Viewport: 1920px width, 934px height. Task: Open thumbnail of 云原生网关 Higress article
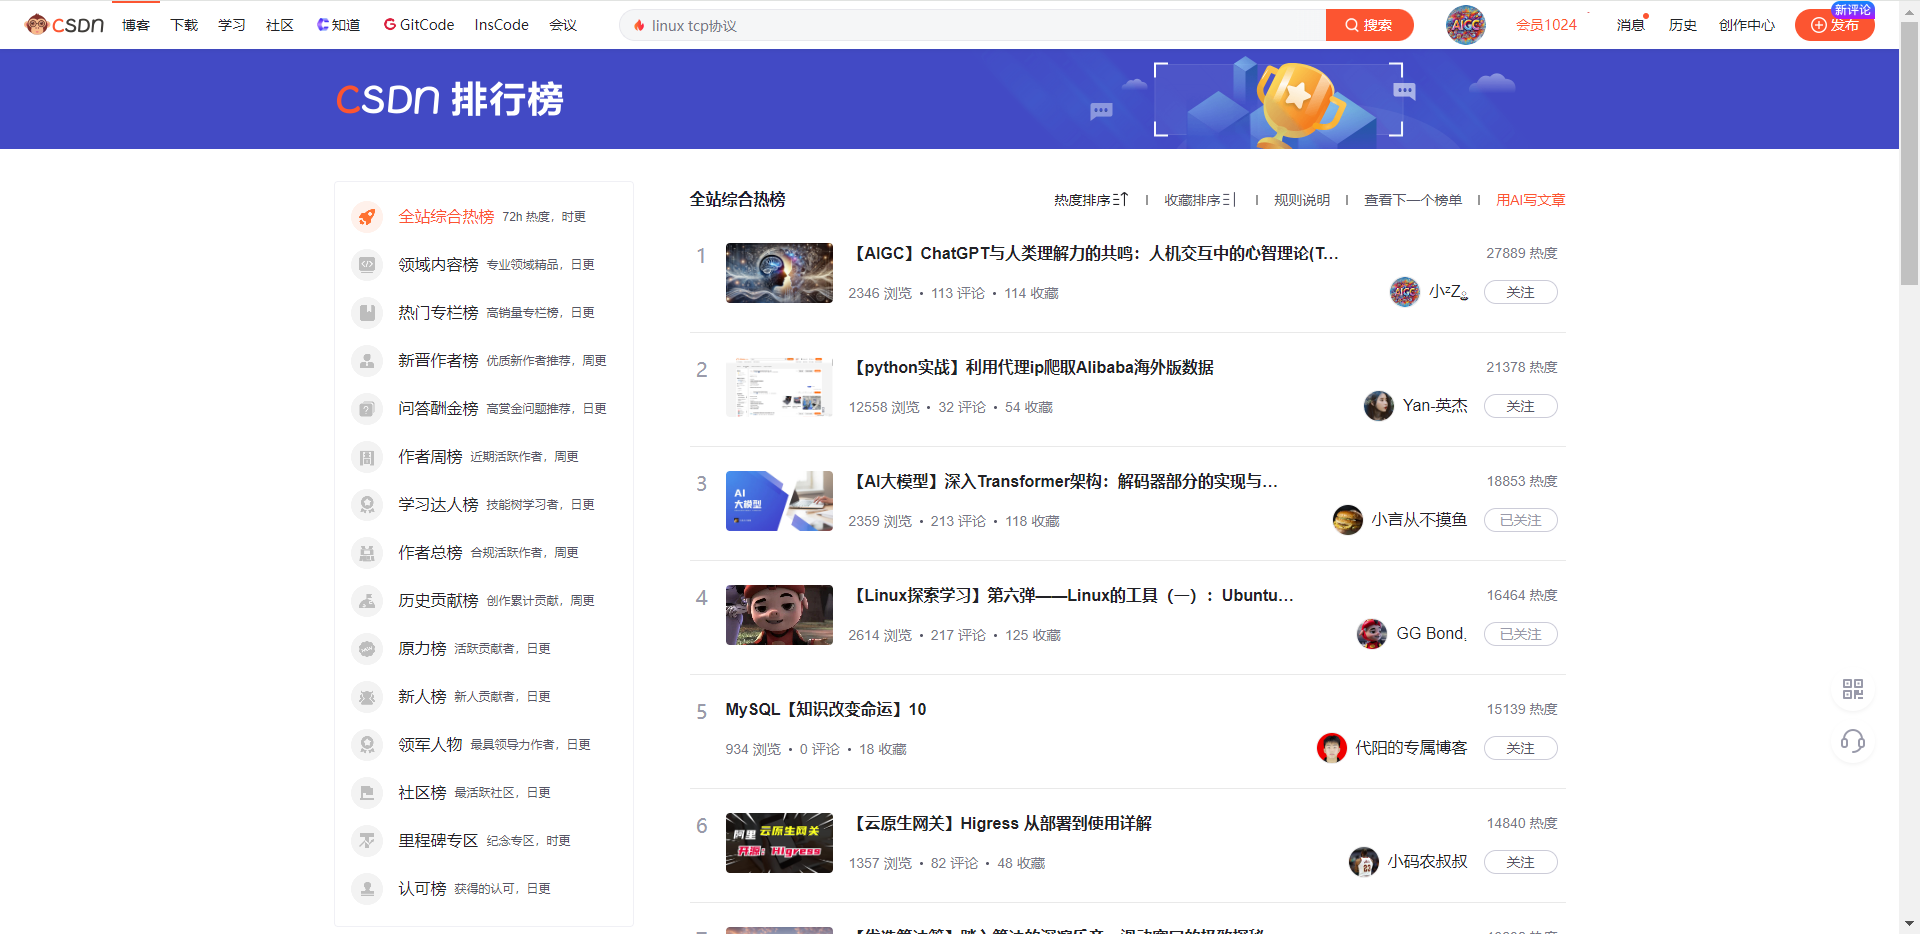[779, 843]
